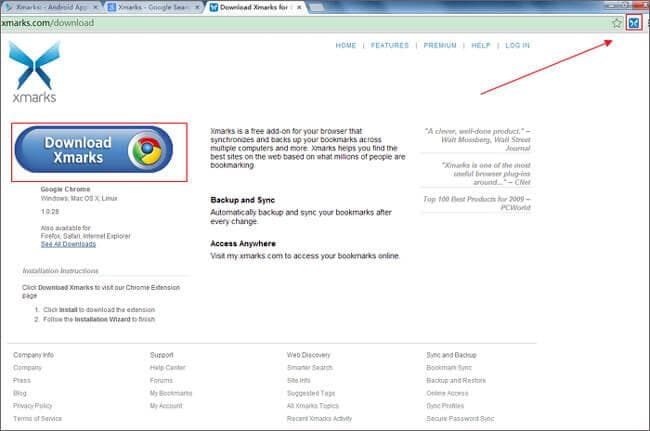The height and width of the screenshot is (431, 650).
Task: Click the Download Xmarks button
Action: [x=94, y=150]
